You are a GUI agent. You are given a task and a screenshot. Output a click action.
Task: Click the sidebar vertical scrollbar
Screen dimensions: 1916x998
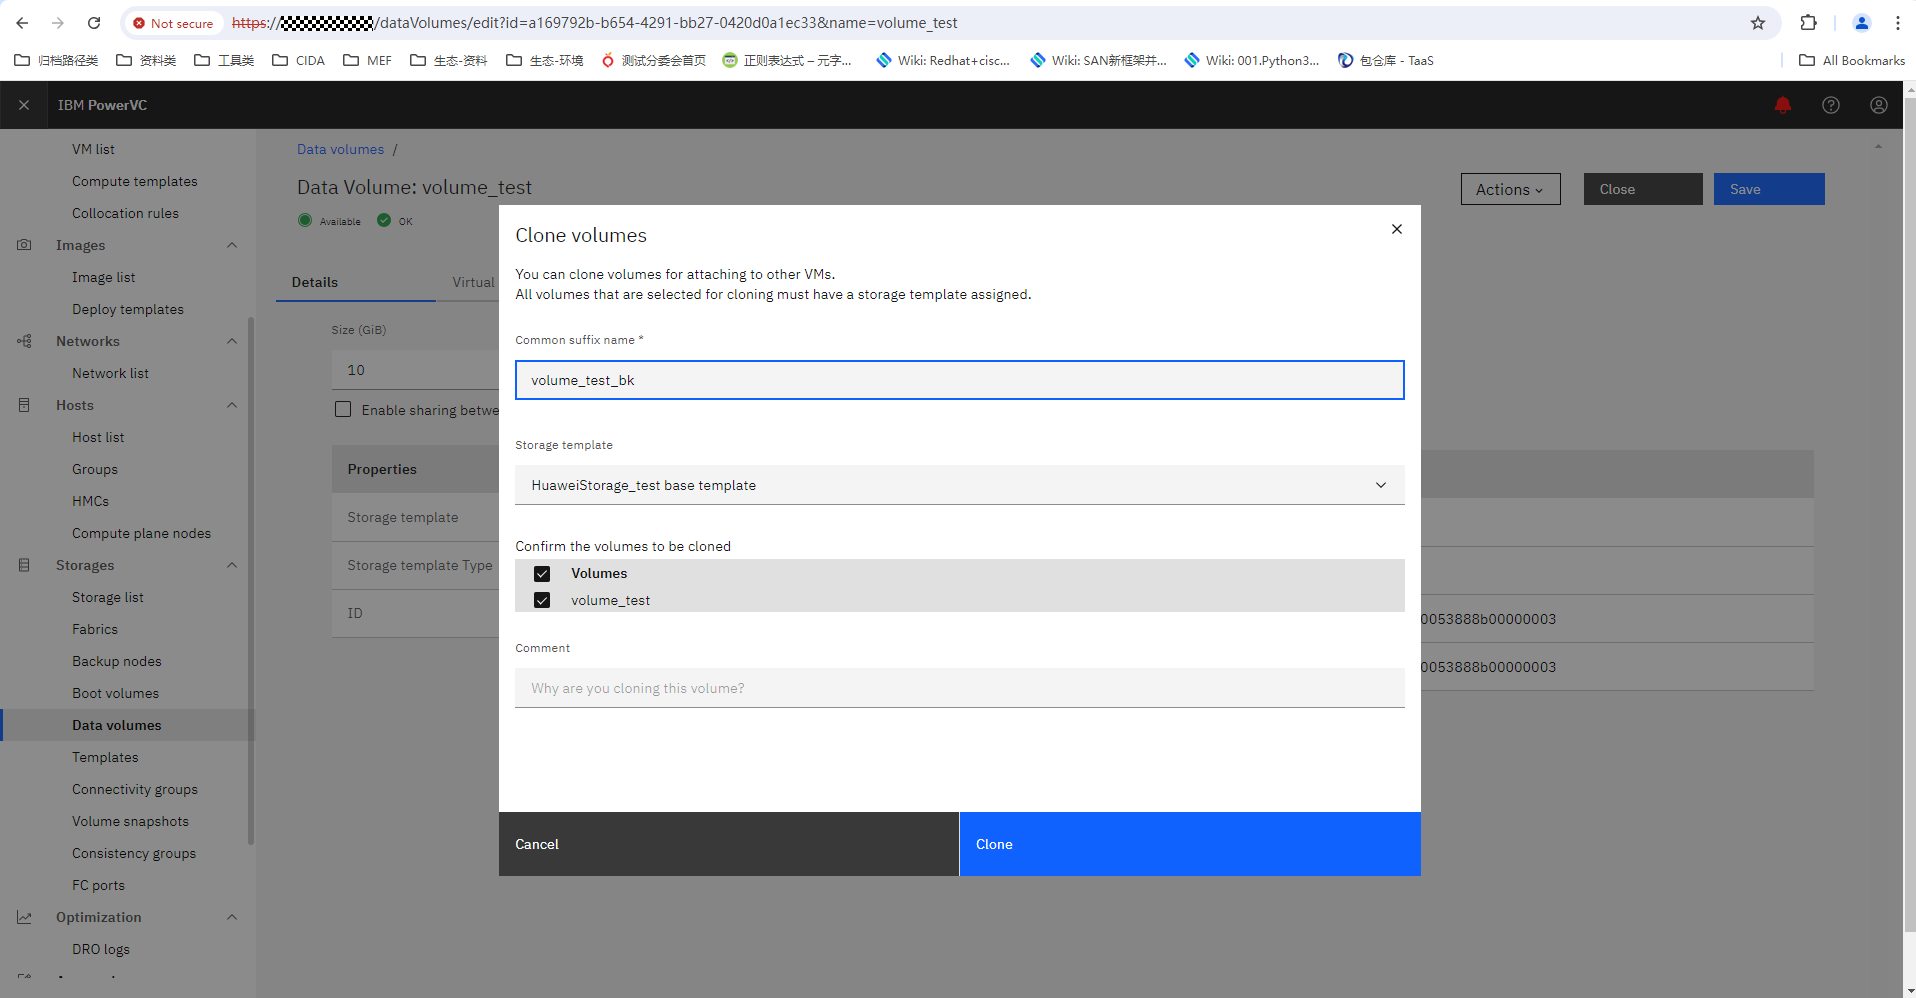pyautogui.click(x=251, y=580)
